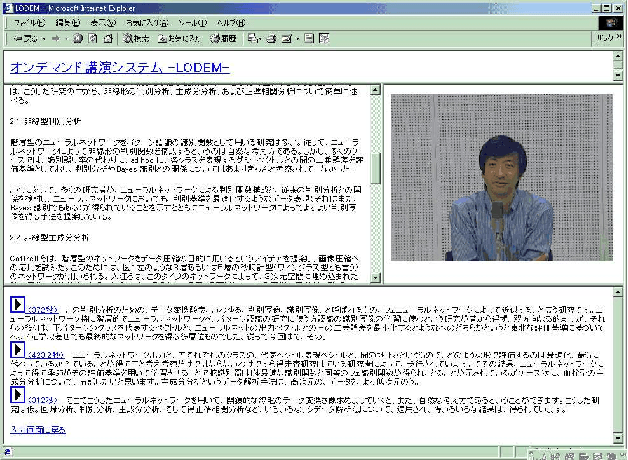This screenshot has height=460, width=628.
Task: Click the Back arrow toolbar button
Action: click(x=18, y=39)
